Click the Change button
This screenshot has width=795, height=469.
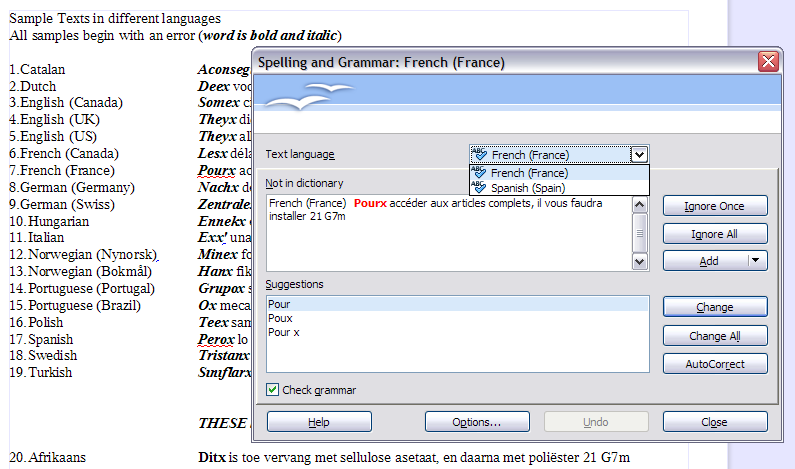(x=714, y=307)
